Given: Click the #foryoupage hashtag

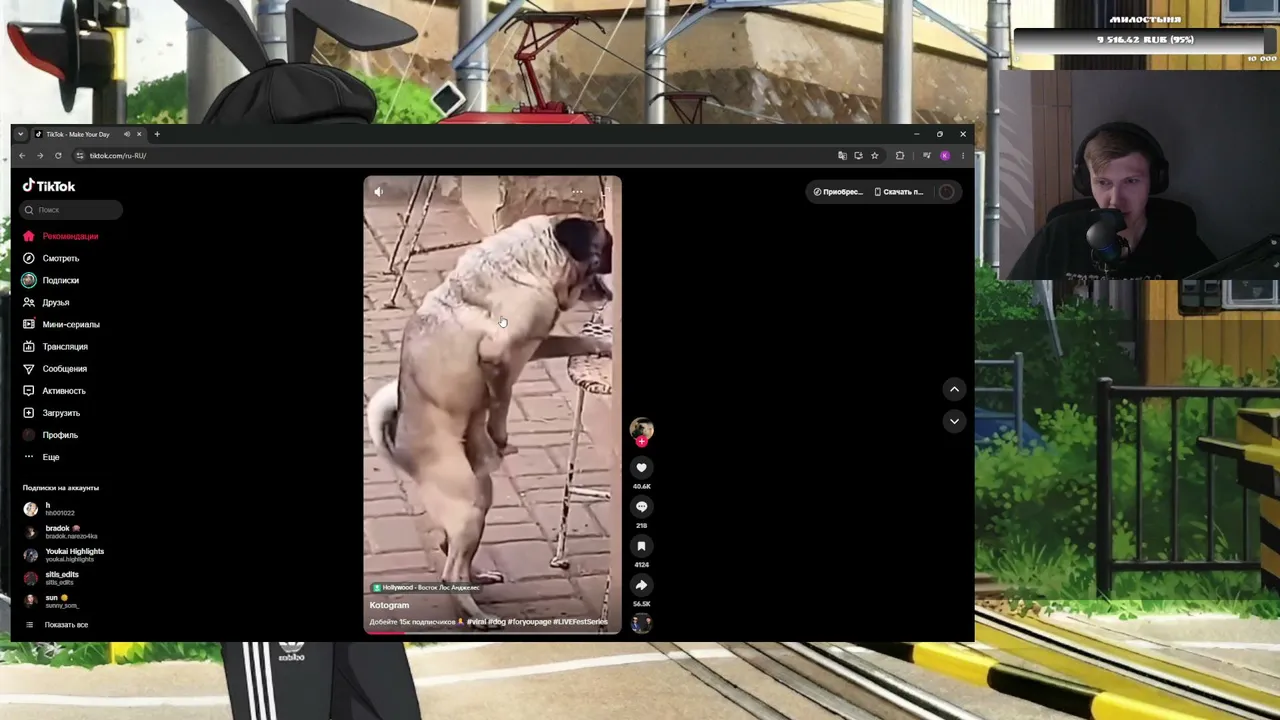Looking at the screenshot, I should click(x=529, y=622).
